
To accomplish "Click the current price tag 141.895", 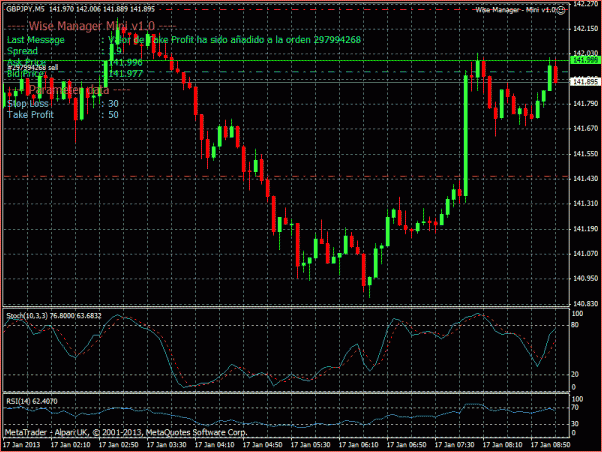I will coord(585,82).
